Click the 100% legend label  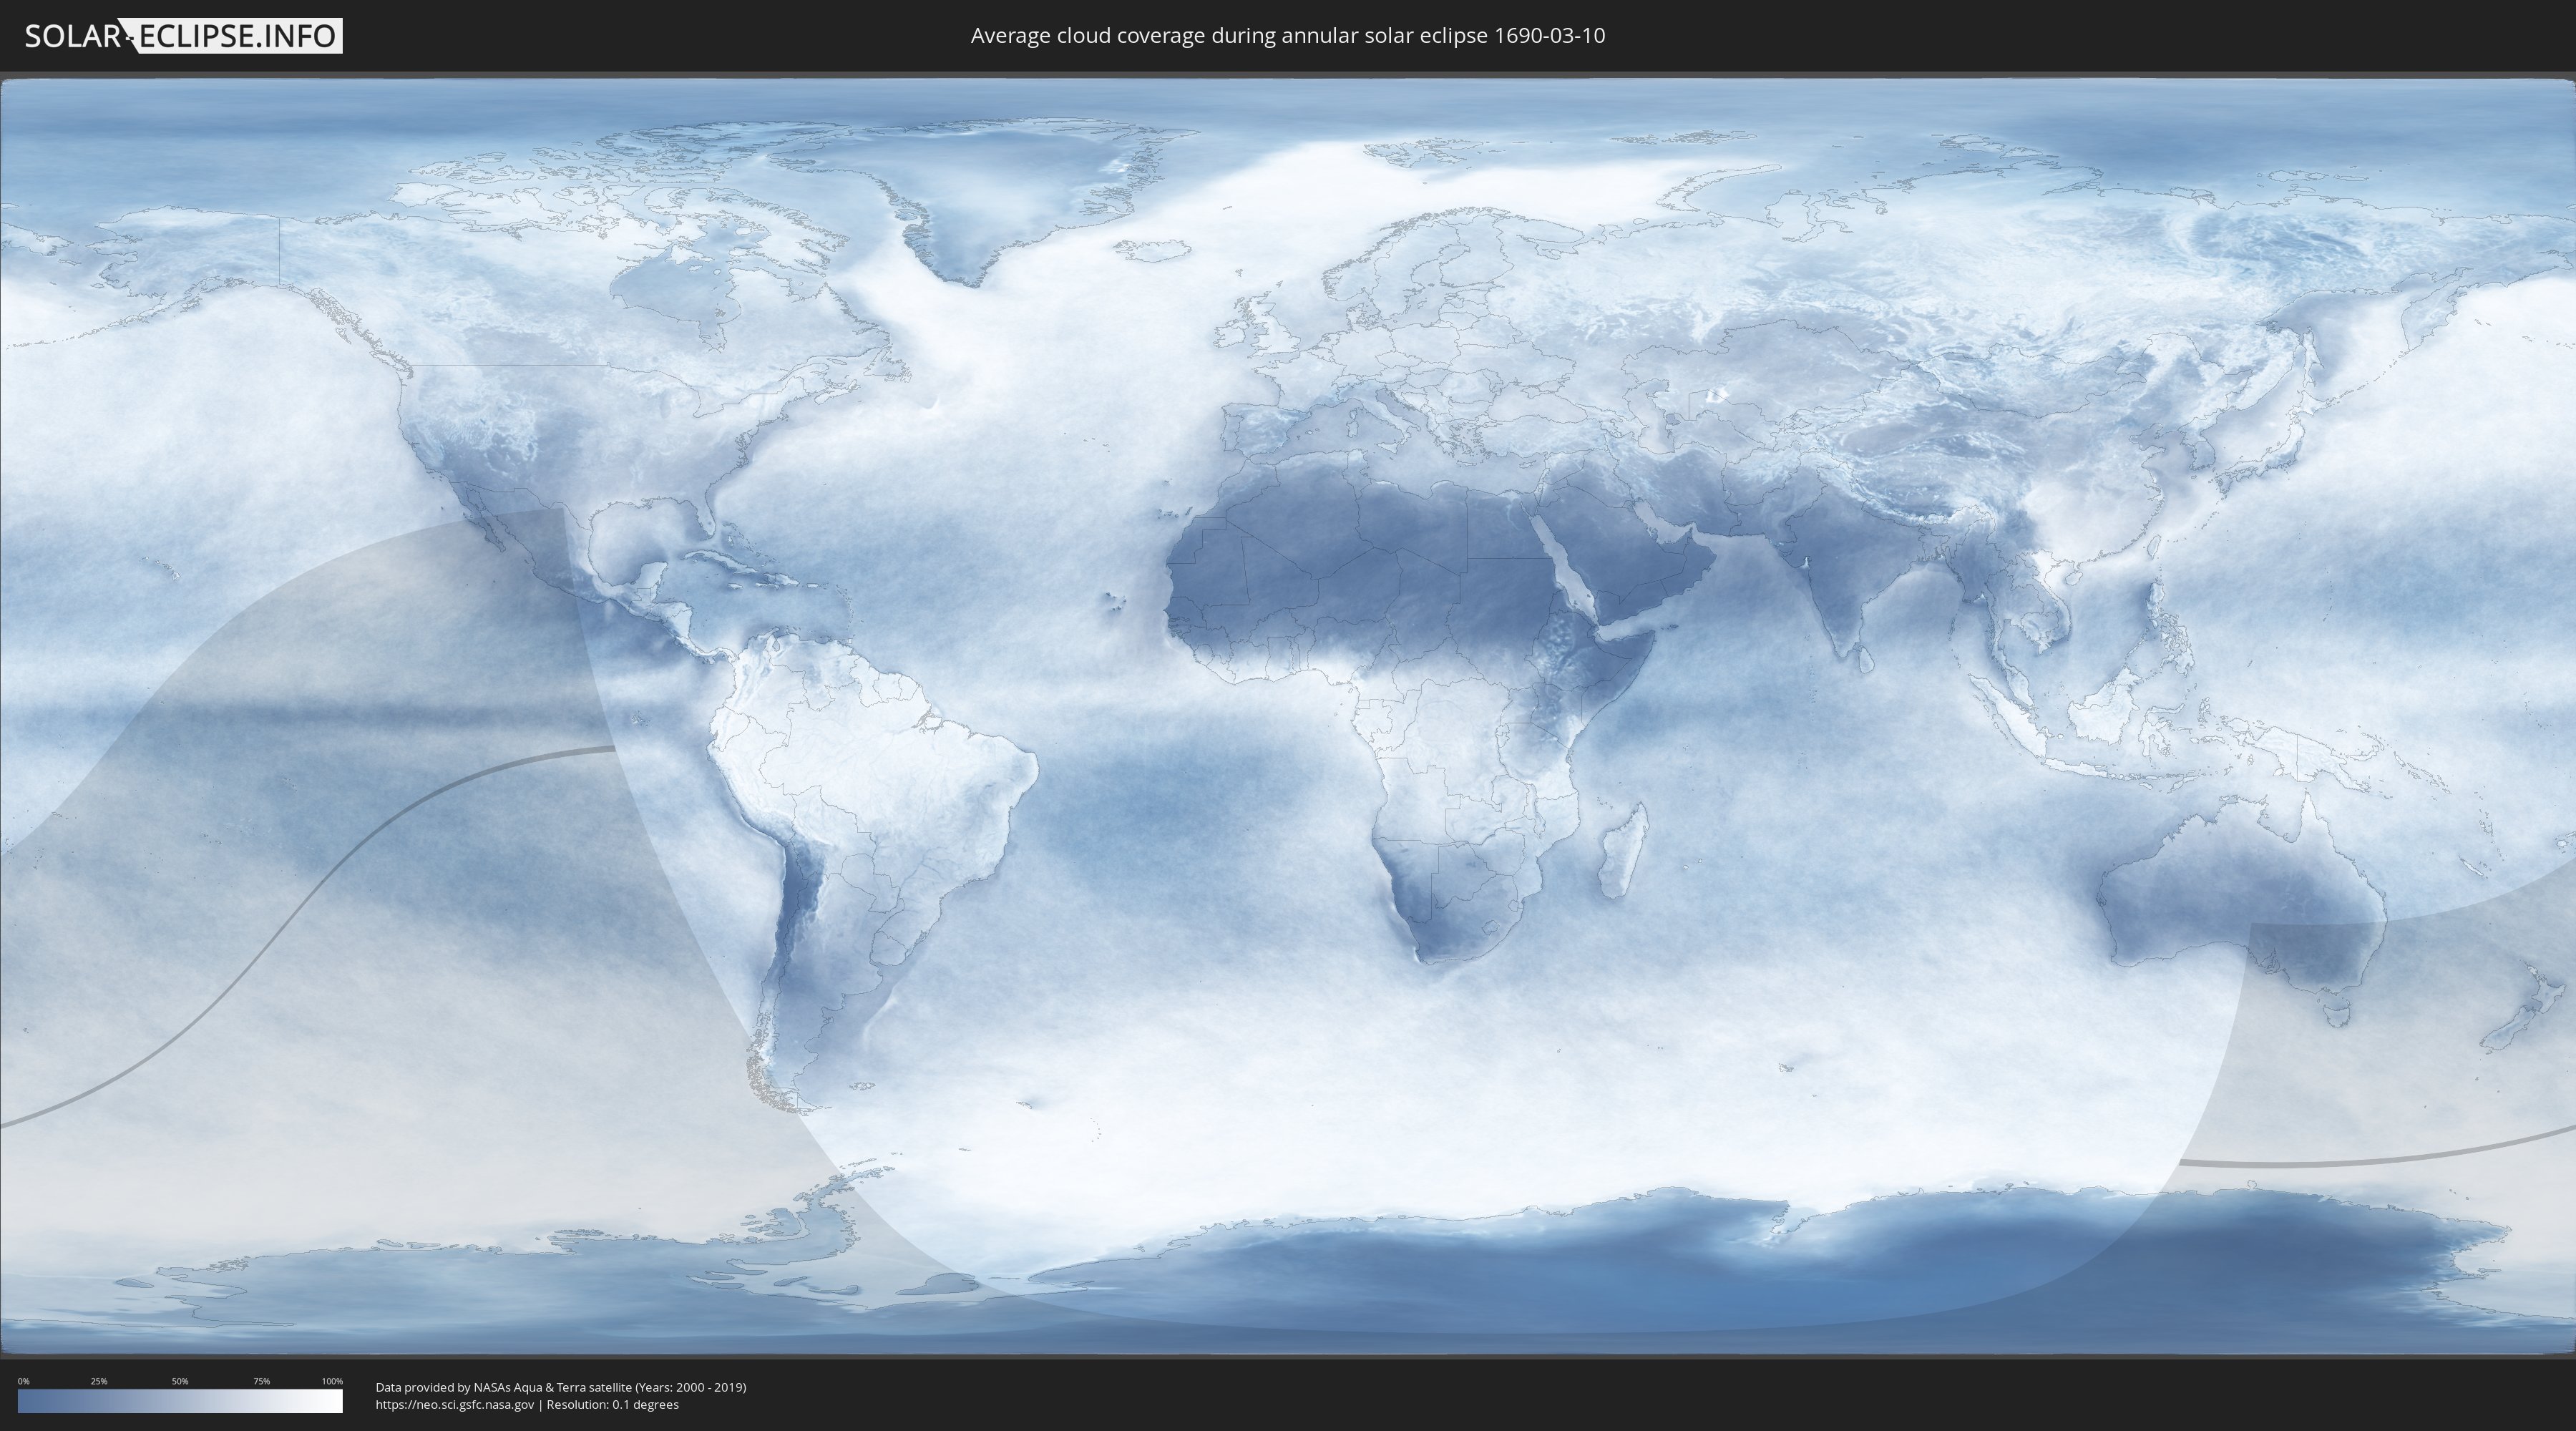point(332,1381)
